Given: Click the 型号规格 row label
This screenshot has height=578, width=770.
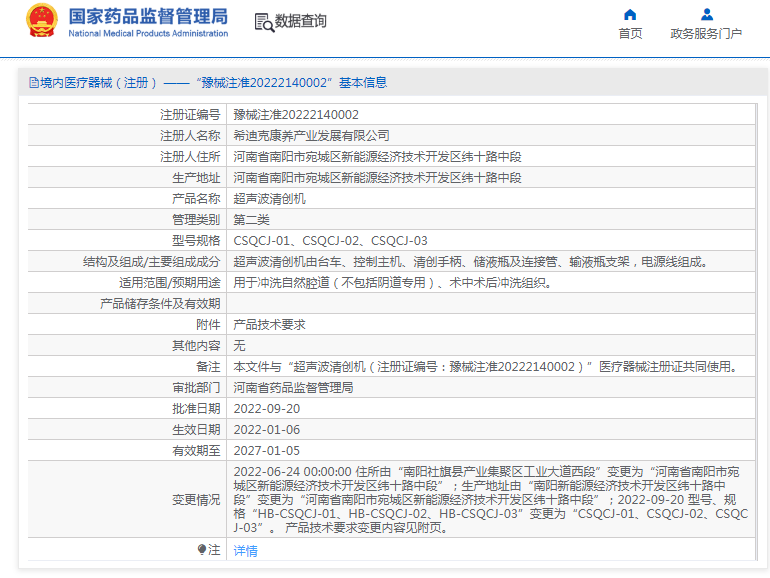Looking at the screenshot, I should (x=196, y=241).
